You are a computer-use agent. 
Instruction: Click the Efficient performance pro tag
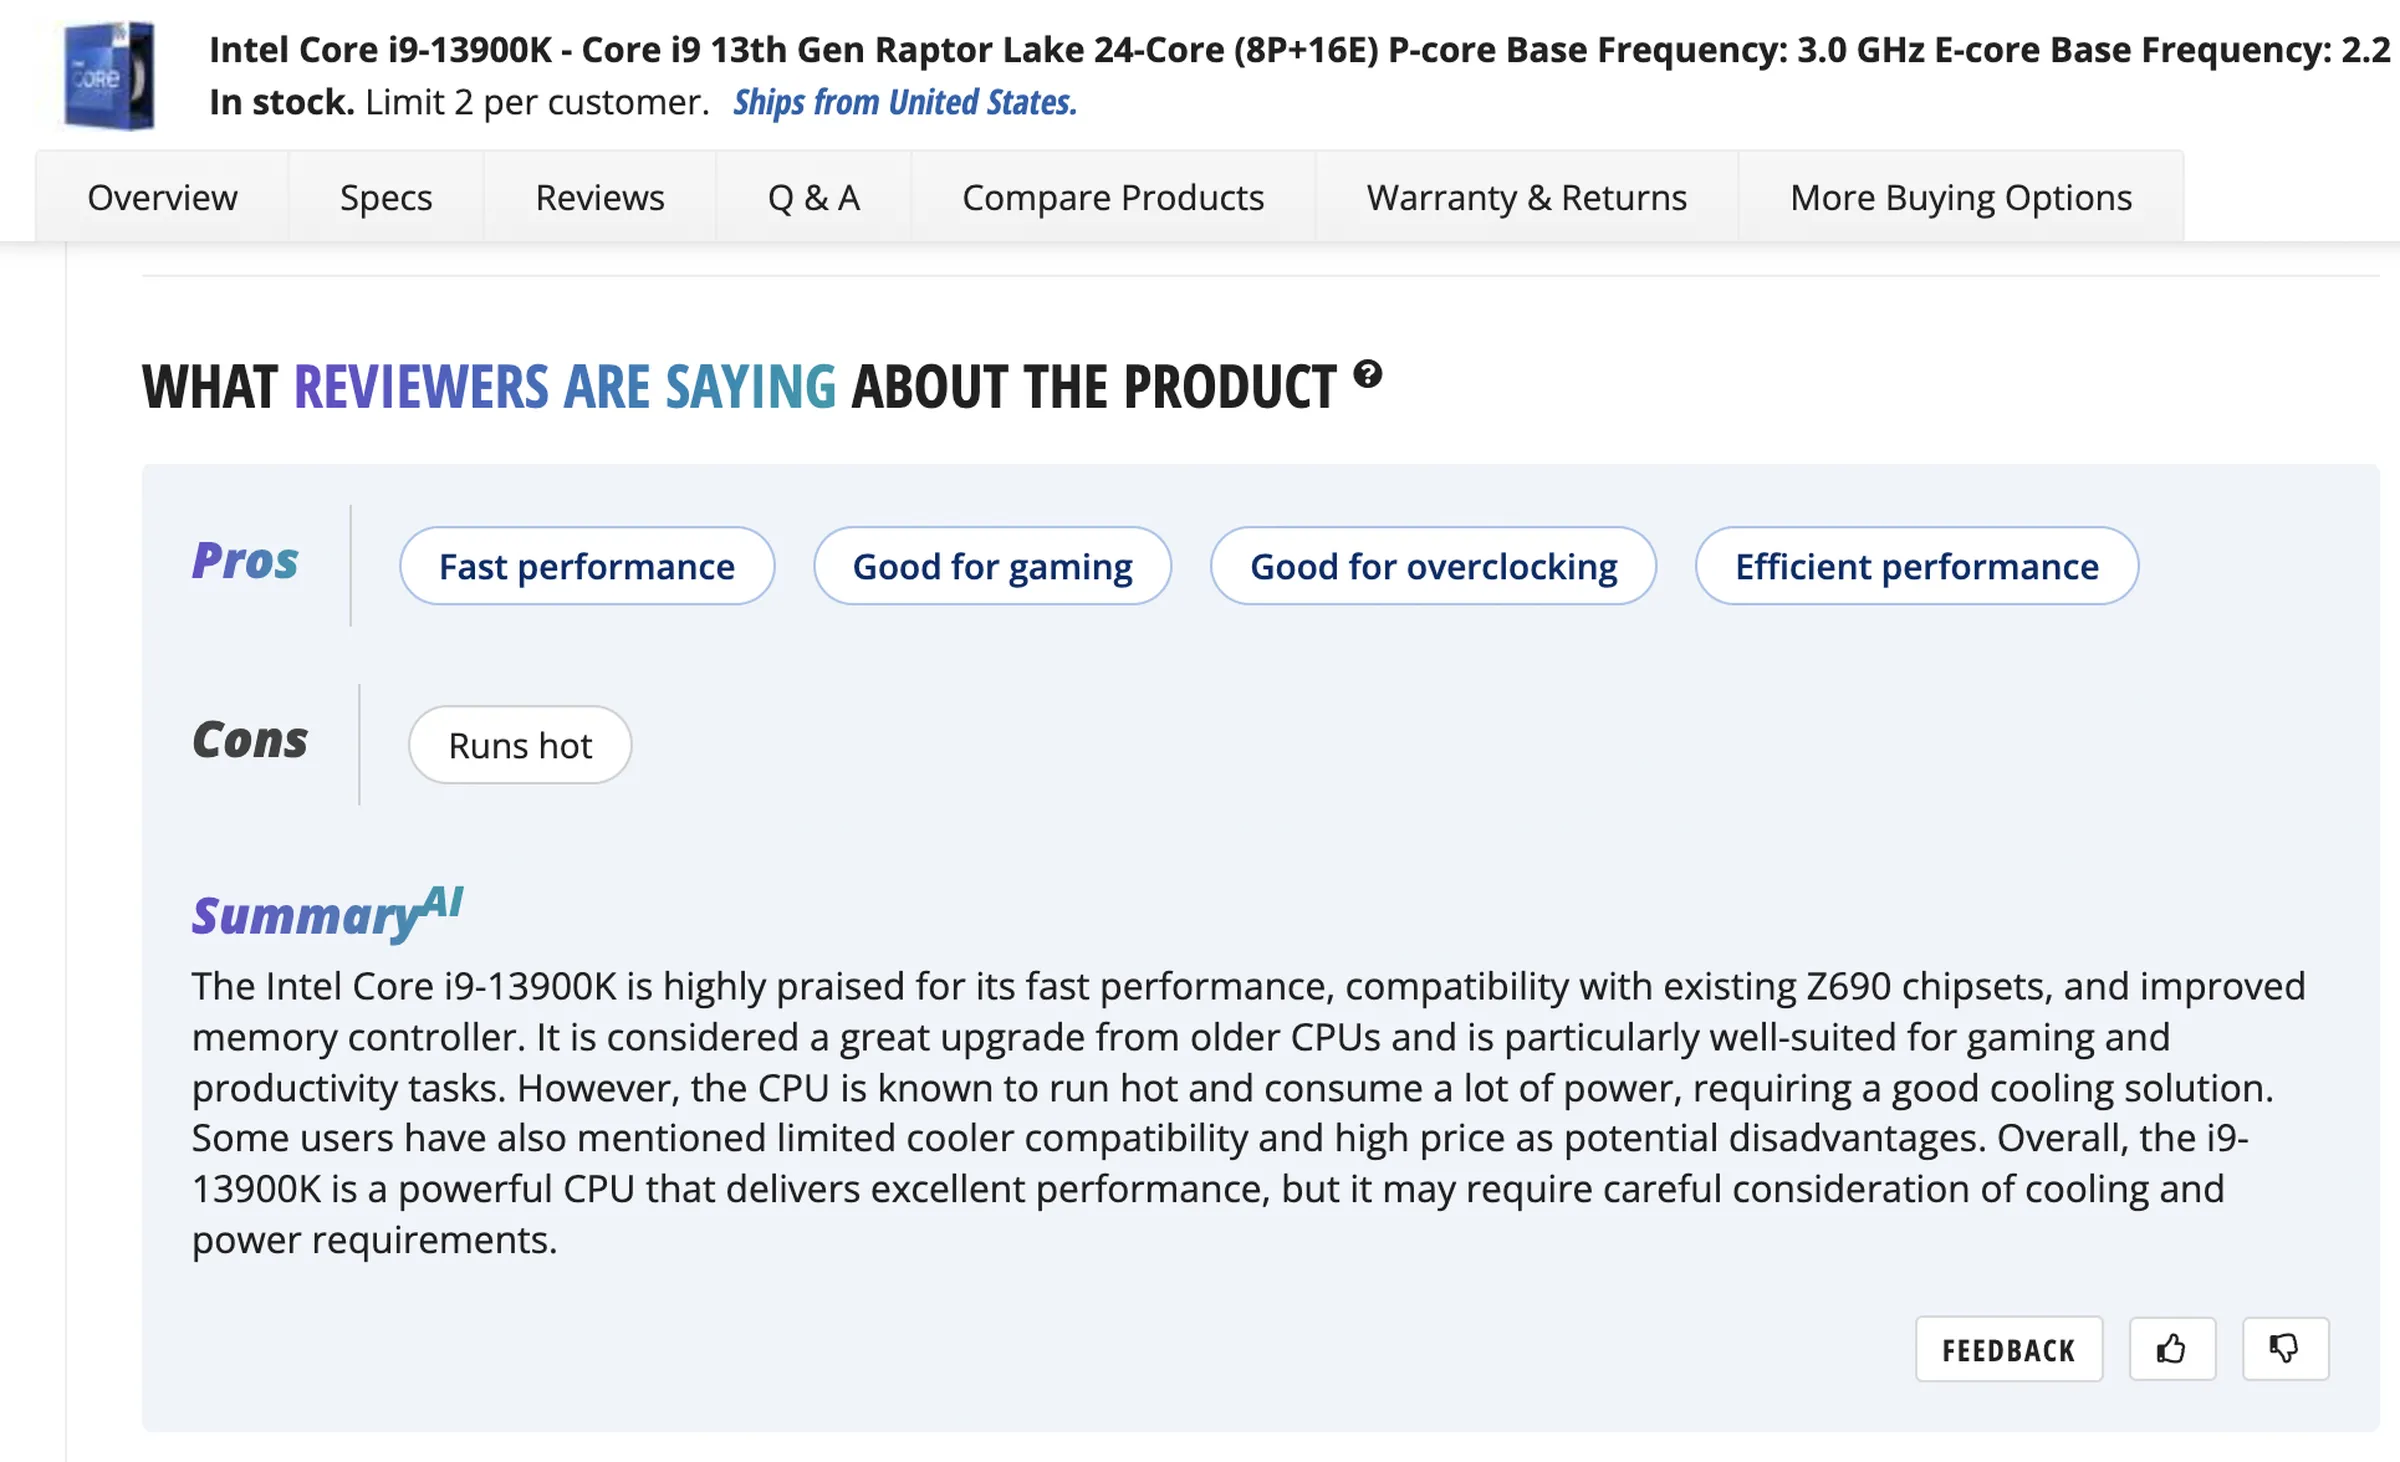tap(1917, 566)
